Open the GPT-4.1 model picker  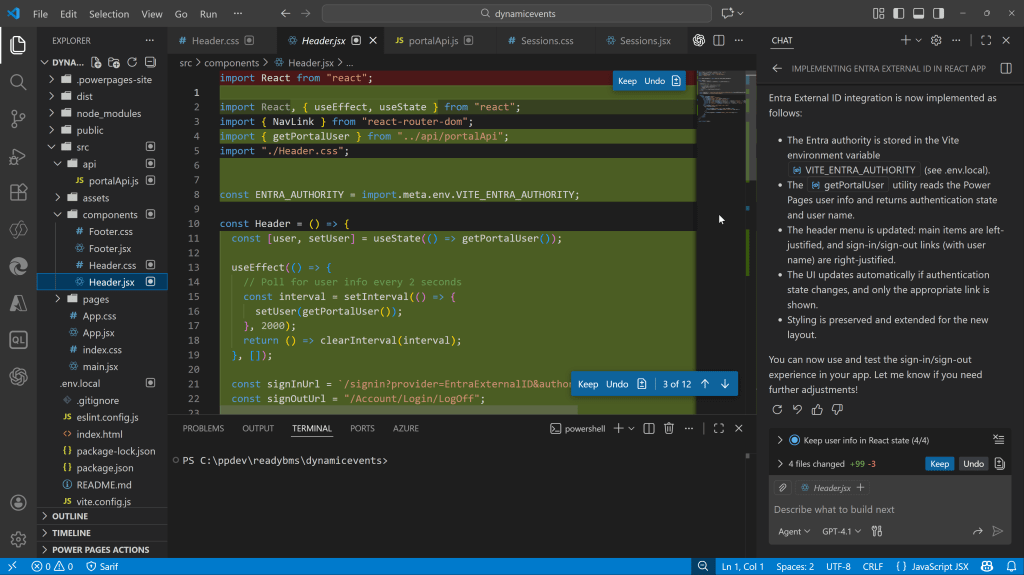point(842,531)
